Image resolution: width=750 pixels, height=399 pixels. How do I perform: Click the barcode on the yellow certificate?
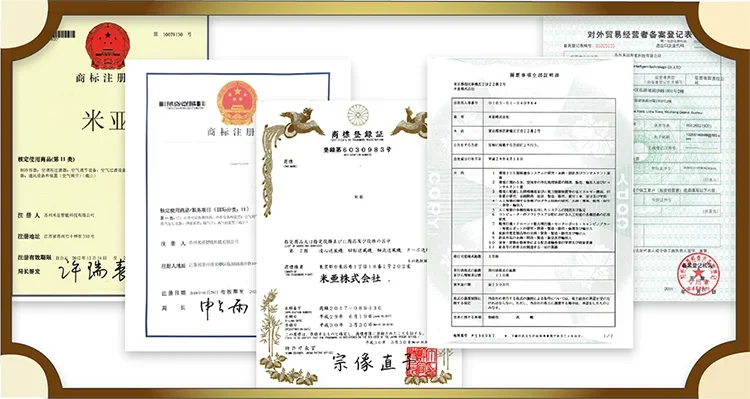tap(64, 34)
